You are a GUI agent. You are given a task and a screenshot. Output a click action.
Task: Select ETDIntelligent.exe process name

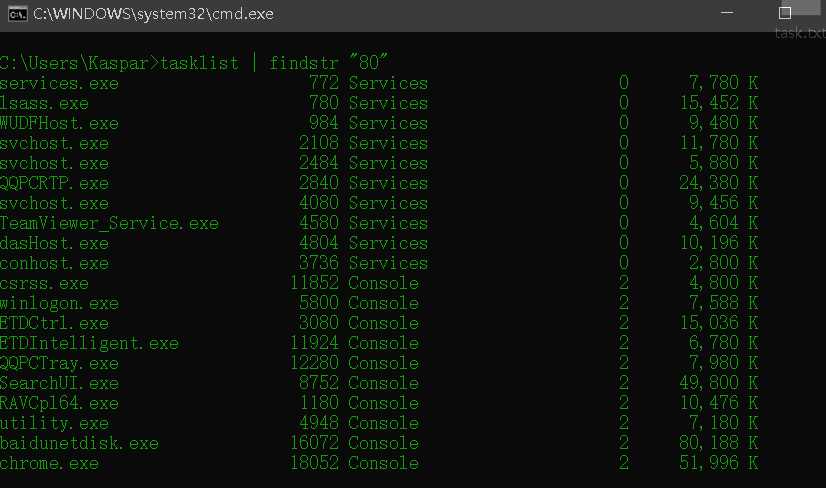(90, 344)
